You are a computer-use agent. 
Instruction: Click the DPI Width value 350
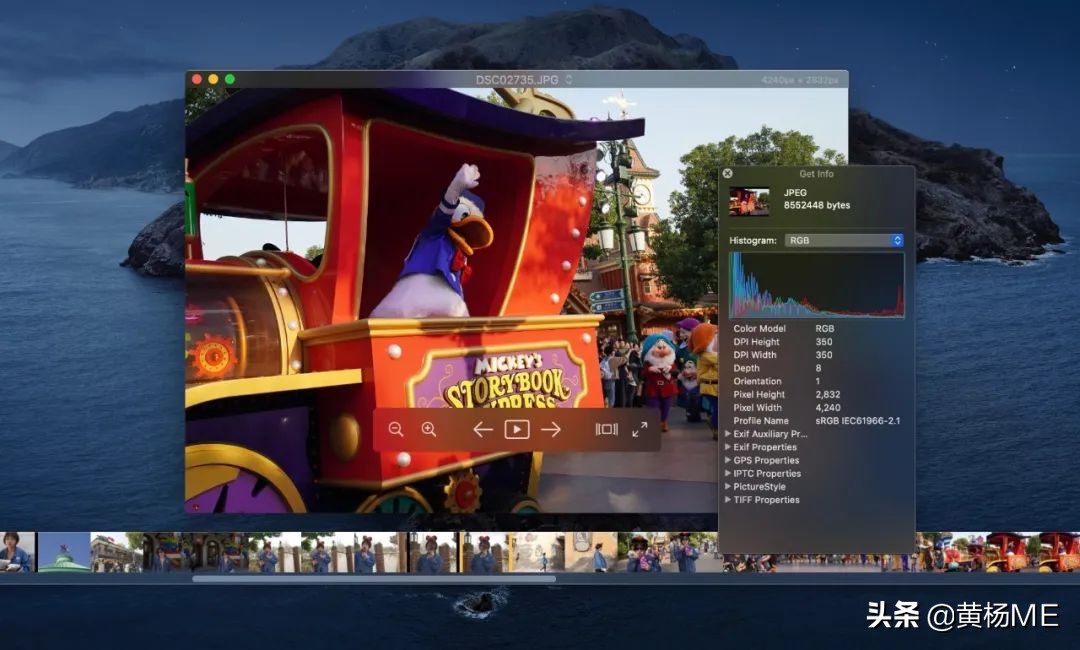(x=824, y=355)
